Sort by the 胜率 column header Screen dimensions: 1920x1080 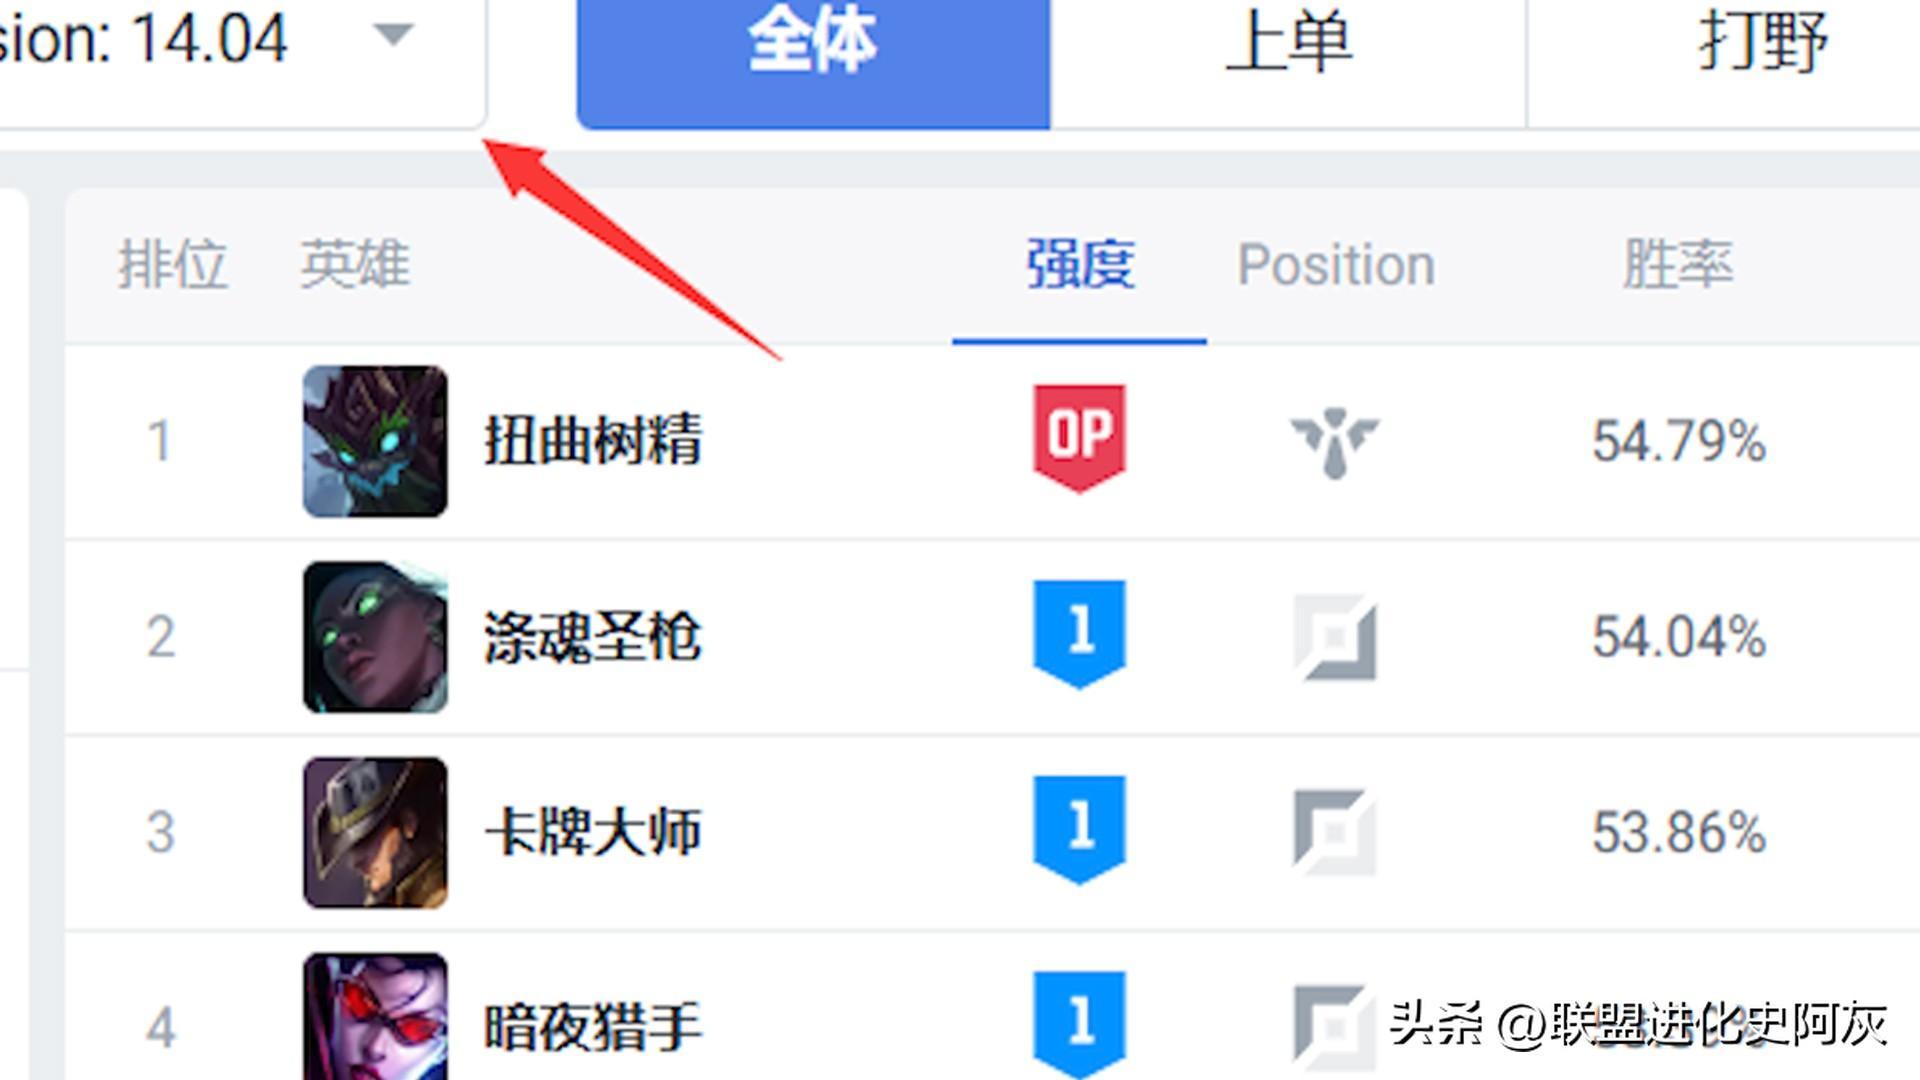coord(1678,265)
